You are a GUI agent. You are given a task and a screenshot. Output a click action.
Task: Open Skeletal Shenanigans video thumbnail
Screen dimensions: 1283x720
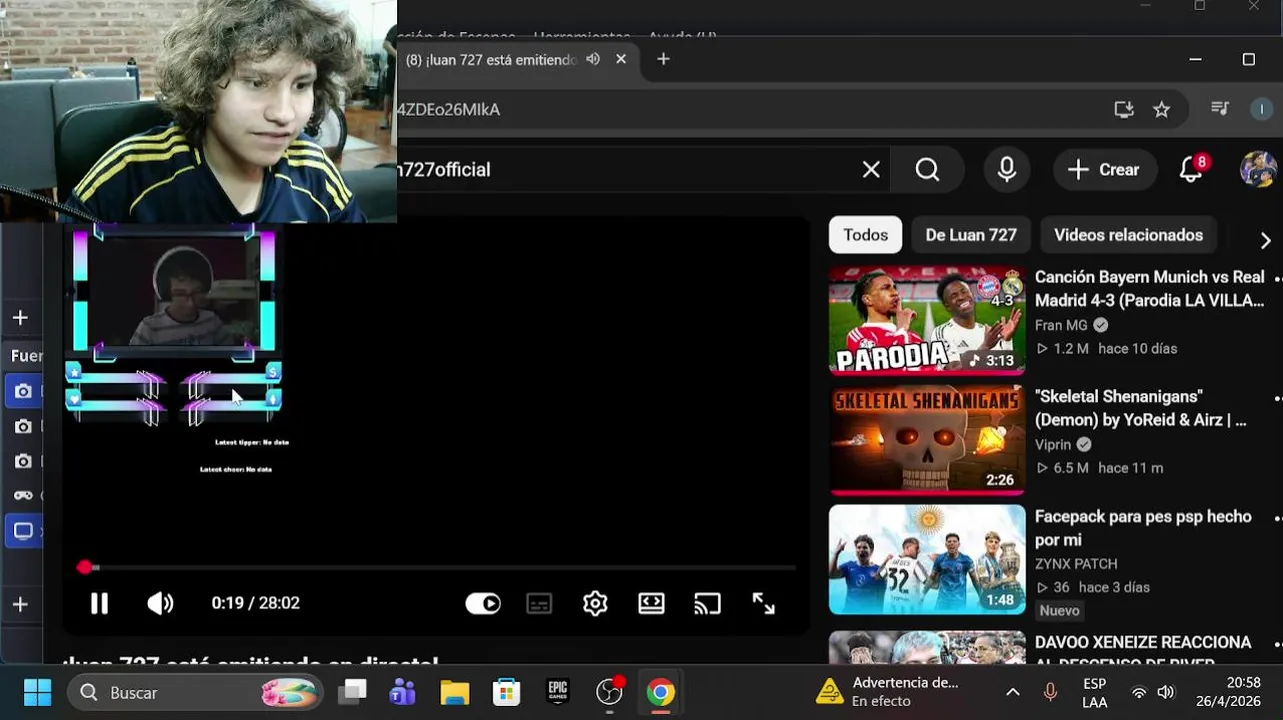tap(927, 440)
